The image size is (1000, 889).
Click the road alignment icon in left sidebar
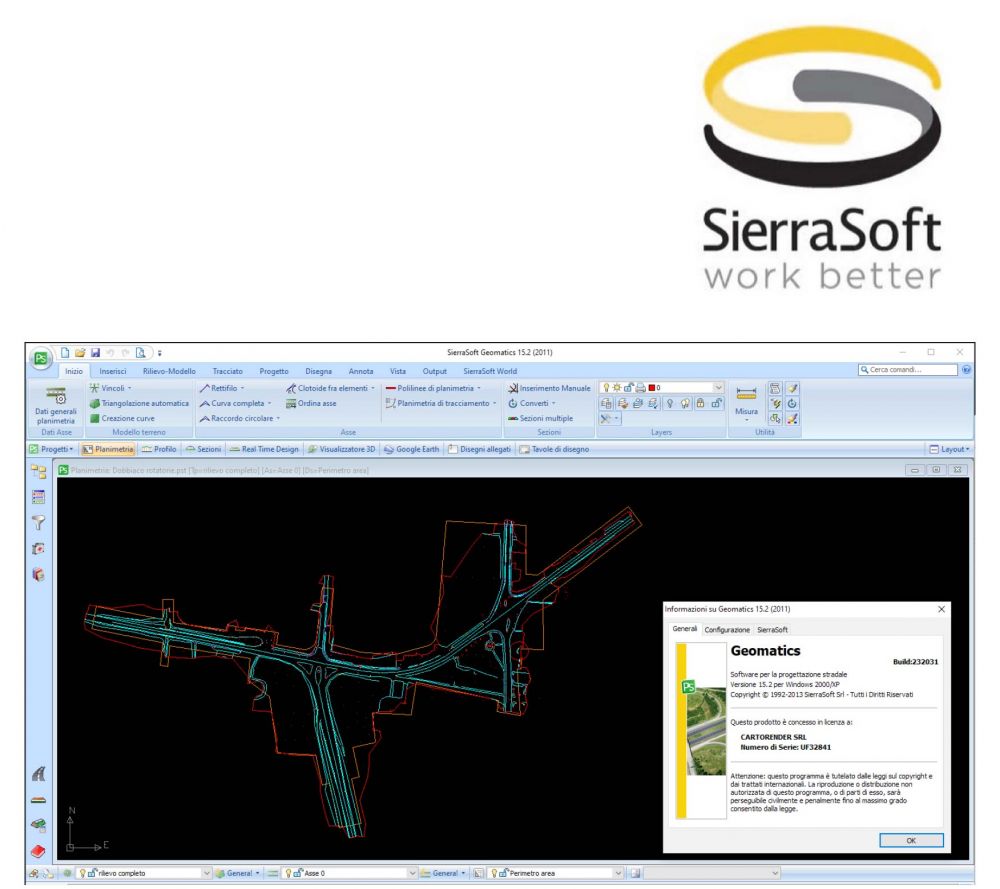pos(38,774)
